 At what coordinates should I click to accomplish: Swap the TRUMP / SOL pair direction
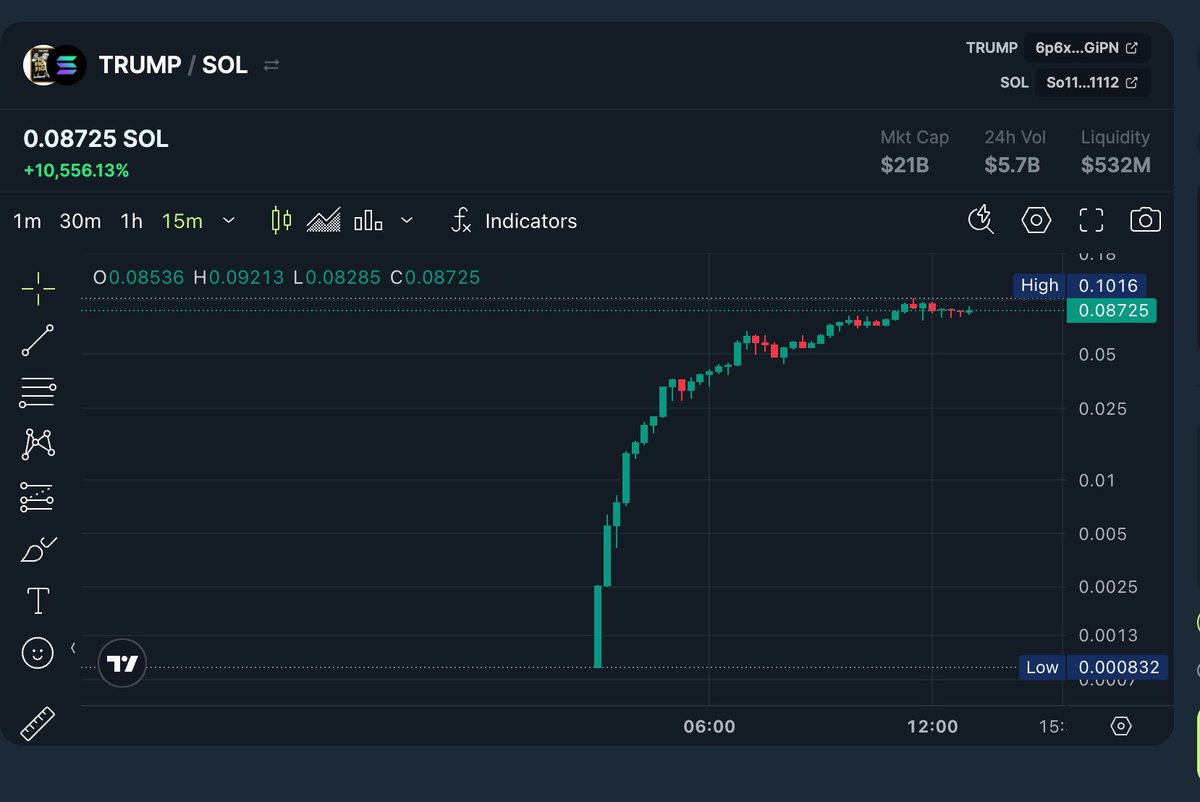(x=271, y=65)
